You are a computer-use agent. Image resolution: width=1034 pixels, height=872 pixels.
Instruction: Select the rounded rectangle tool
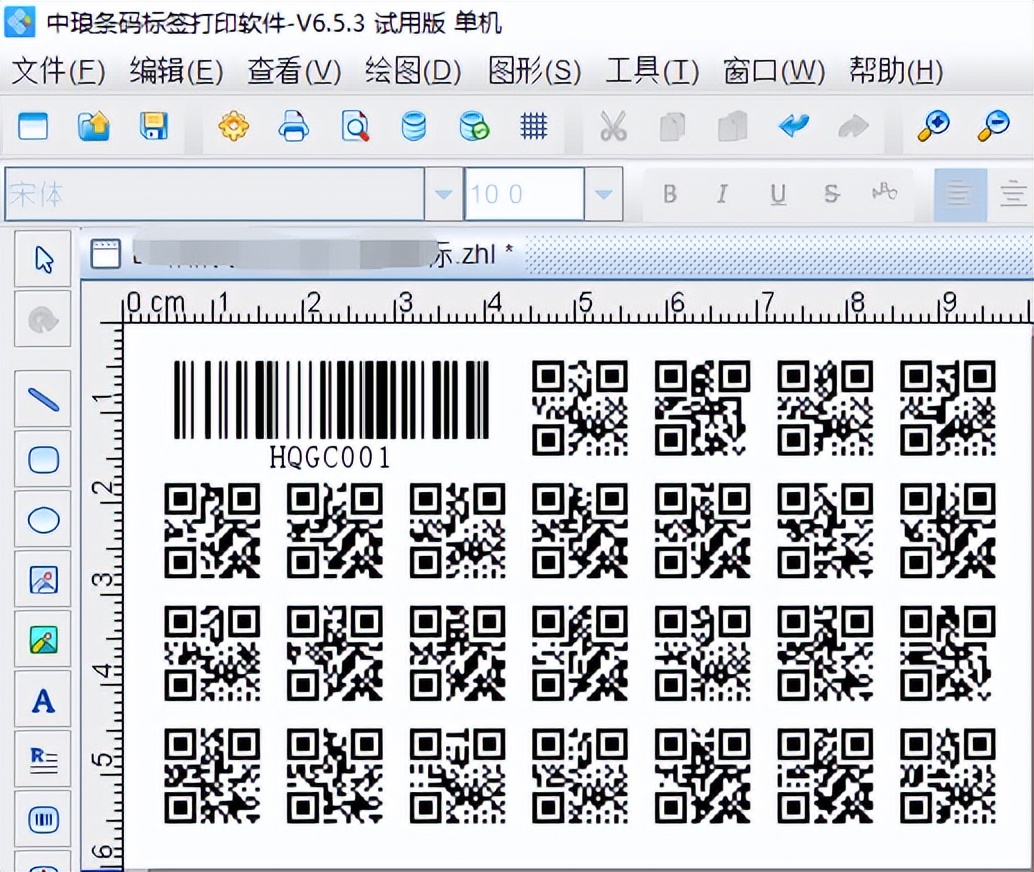pyautogui.click(x=44, y=459)
